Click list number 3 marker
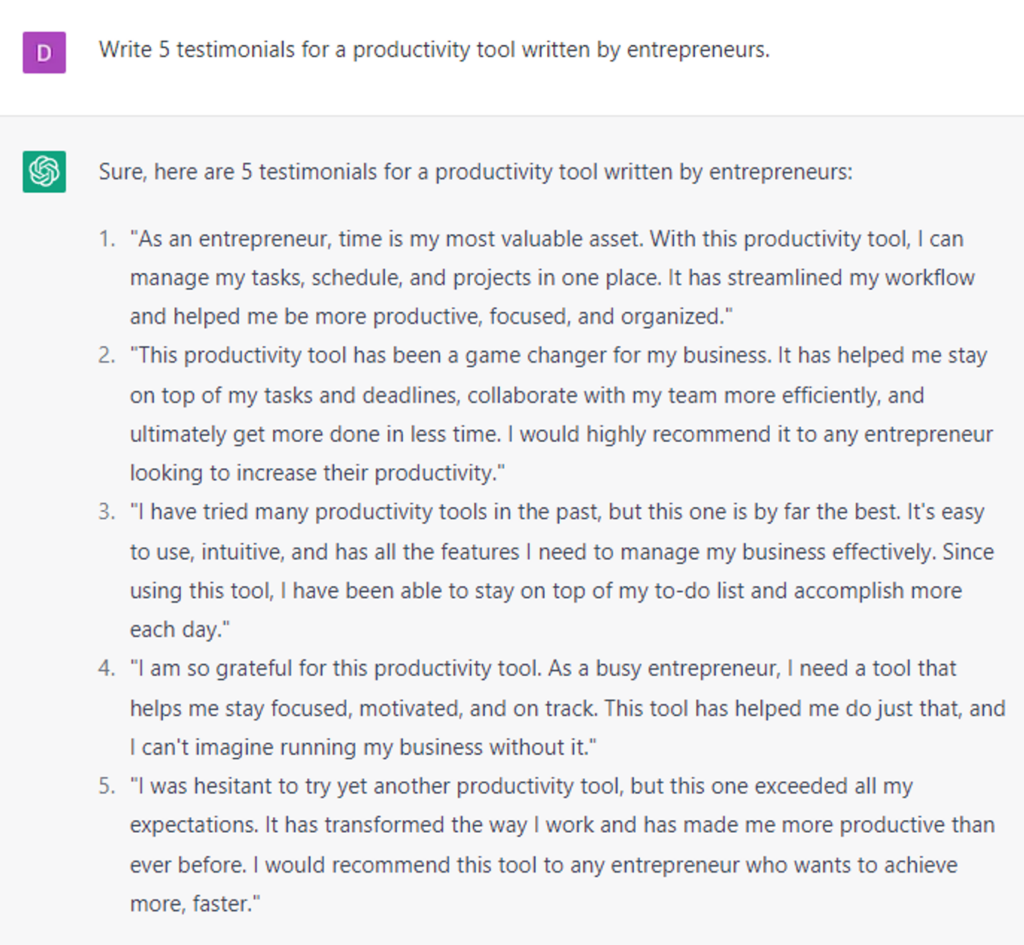The height and width of the screenshot is (945, 1024). (x=106, y=512)
